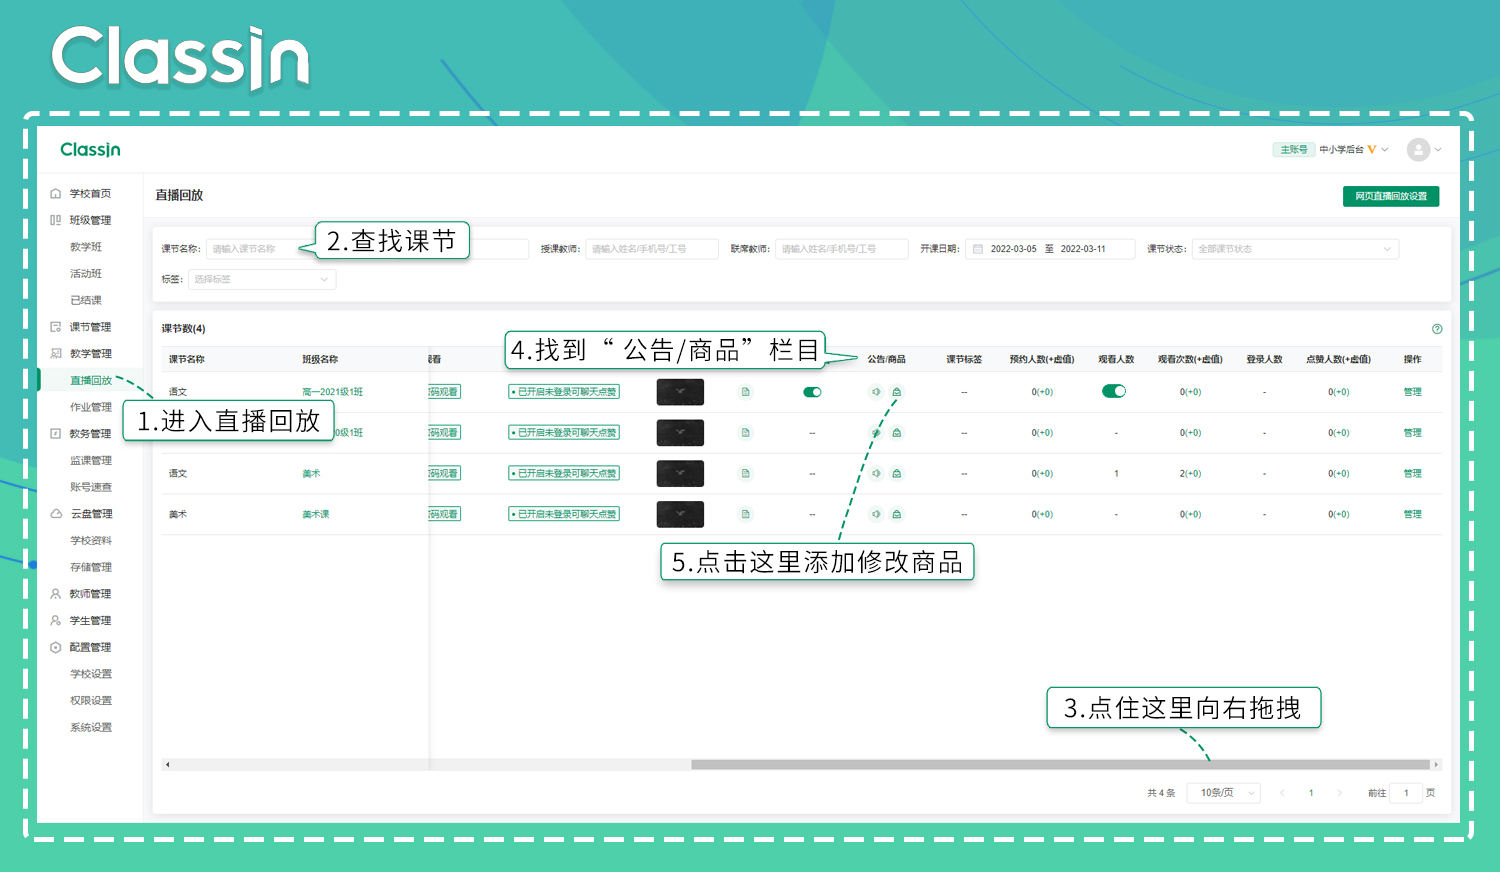Viewport: 1500px width, 872px height.
Task: Open the video thumbnail in the 美术课 row
Action: pos(680,514)
